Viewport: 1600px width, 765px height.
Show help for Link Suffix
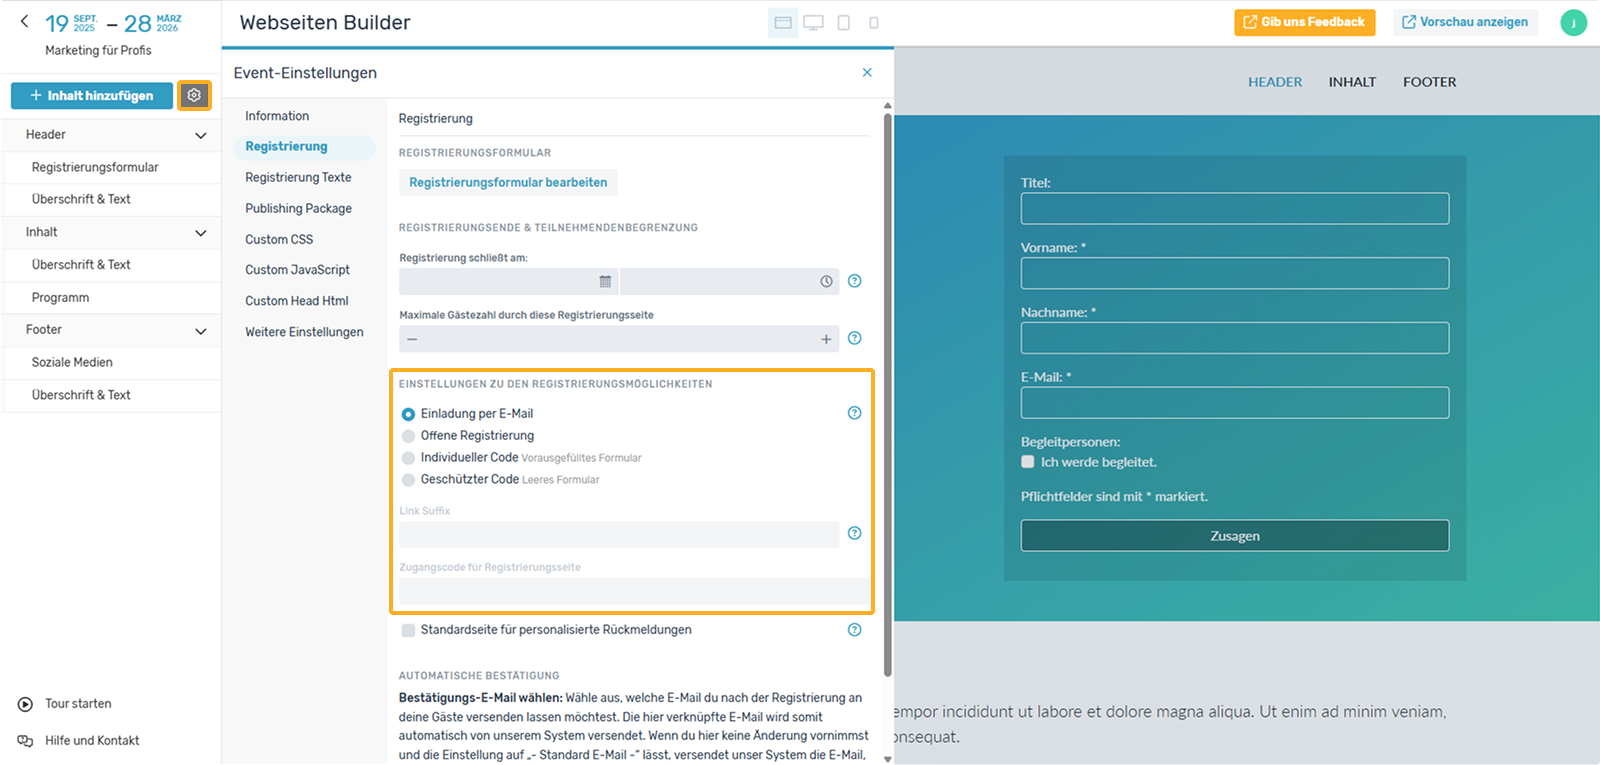854,533
